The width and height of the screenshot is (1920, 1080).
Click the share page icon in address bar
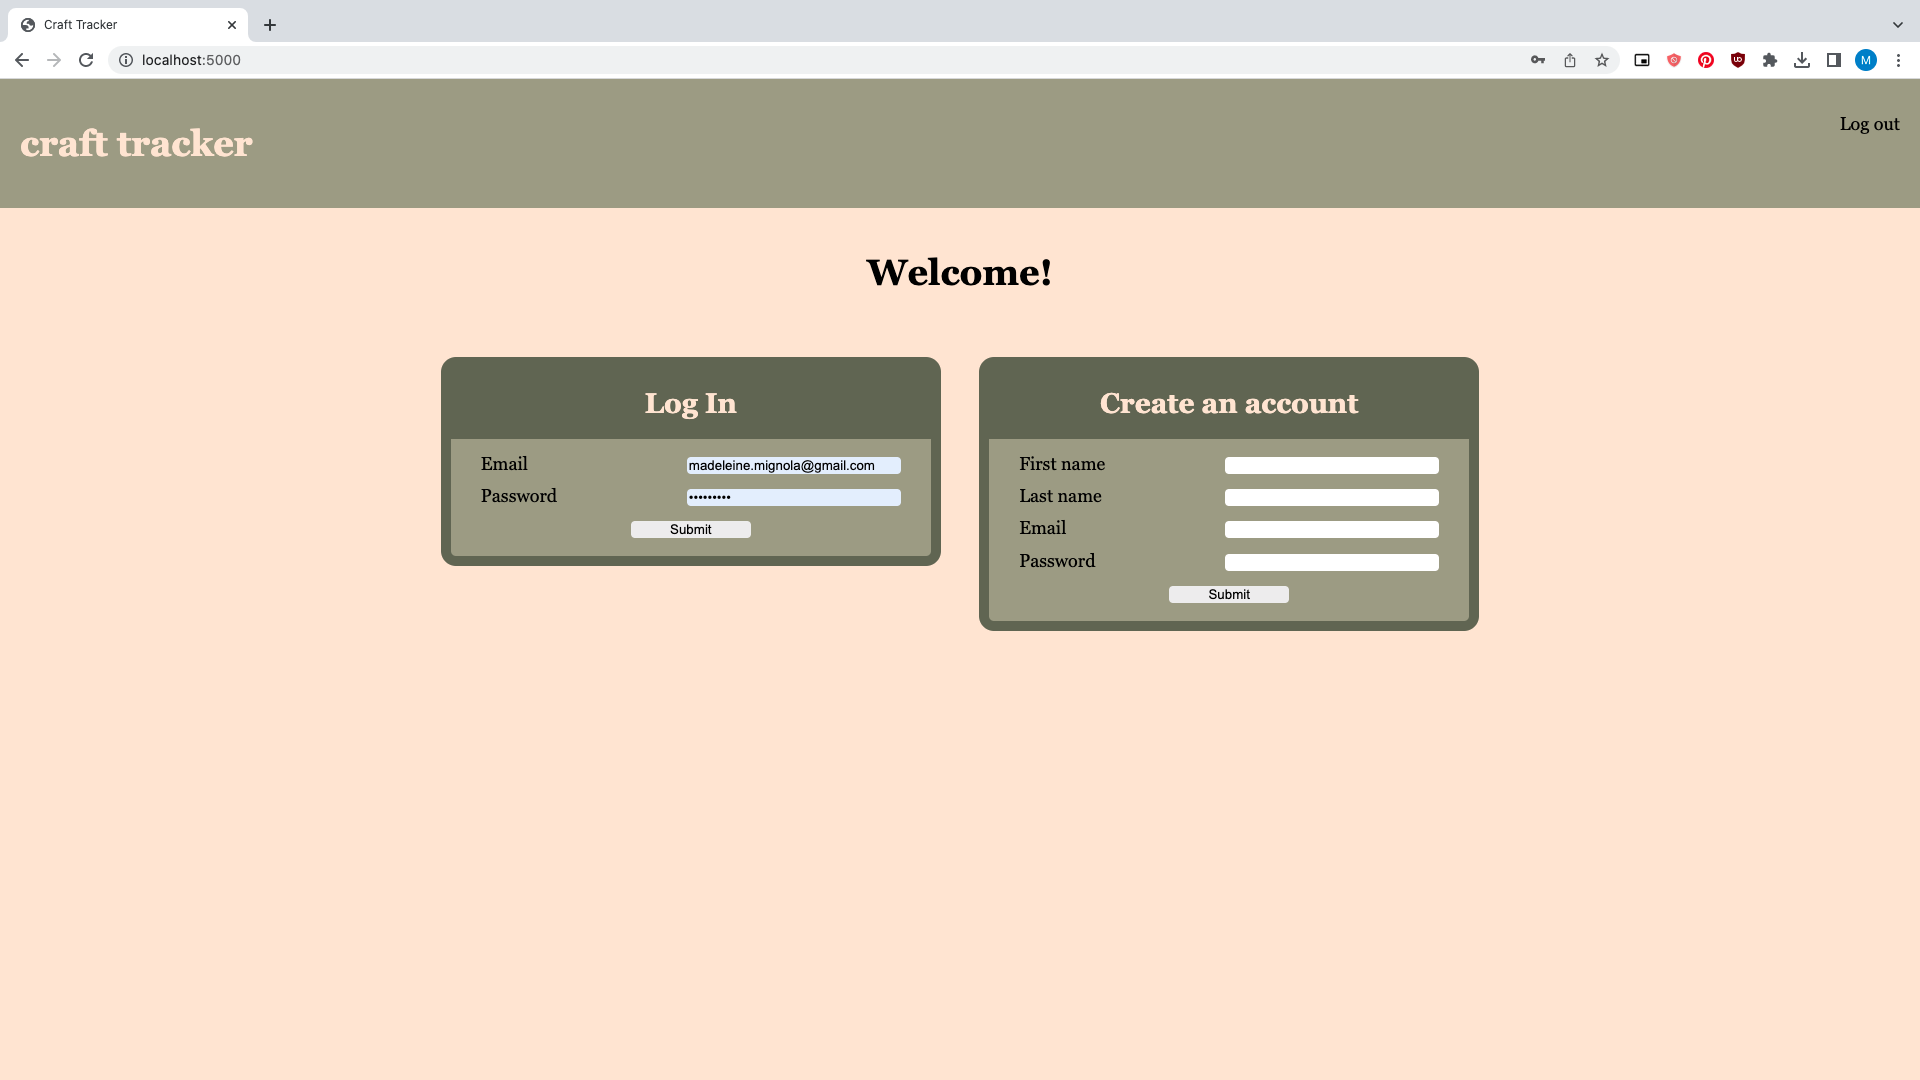click(1570, 60)
